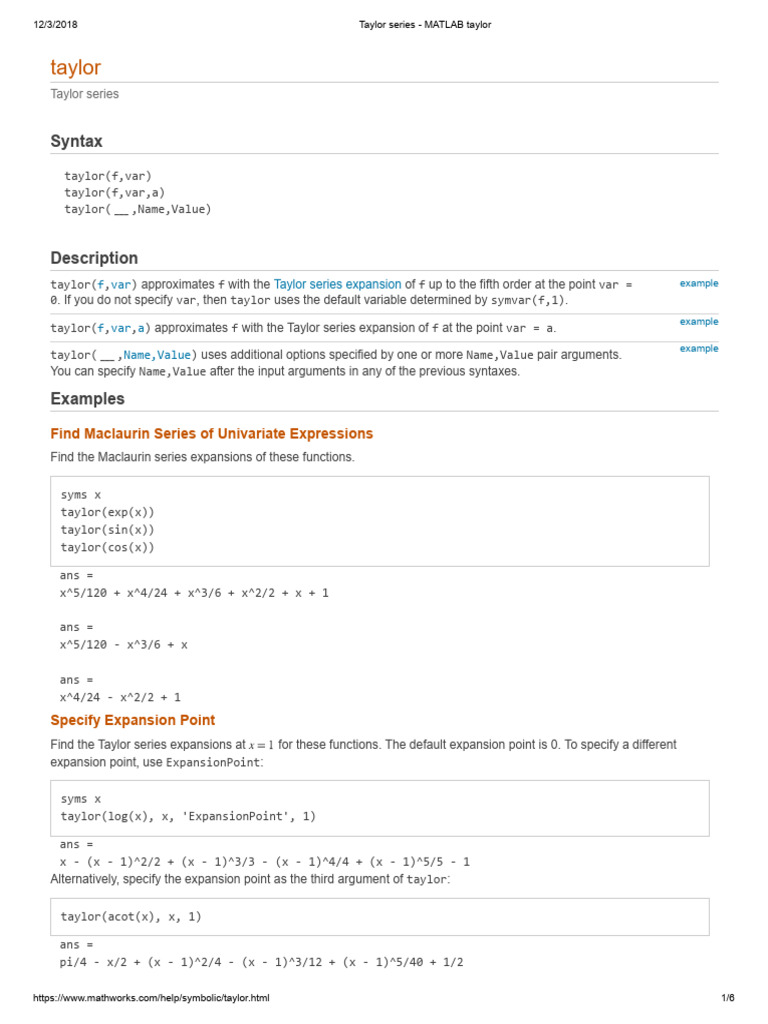The width and height of the screenshot is (768, 1024).
Task: Open the Taylor series expansion link
Action: [x=337, y=284]
